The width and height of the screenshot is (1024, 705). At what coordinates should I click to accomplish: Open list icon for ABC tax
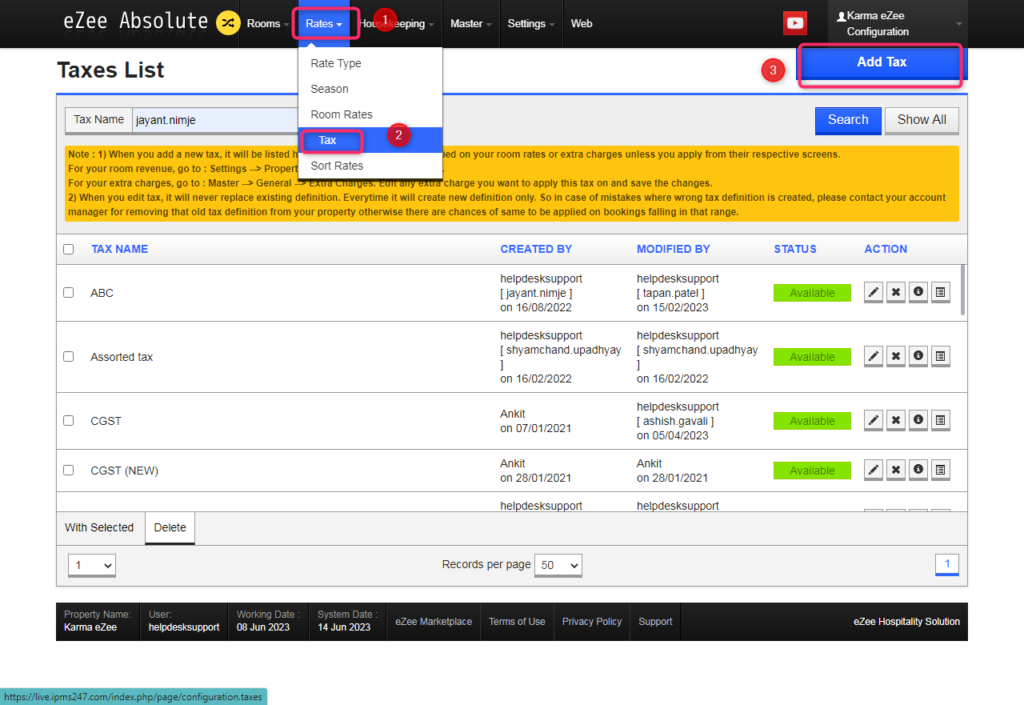(x=940, y=292)
